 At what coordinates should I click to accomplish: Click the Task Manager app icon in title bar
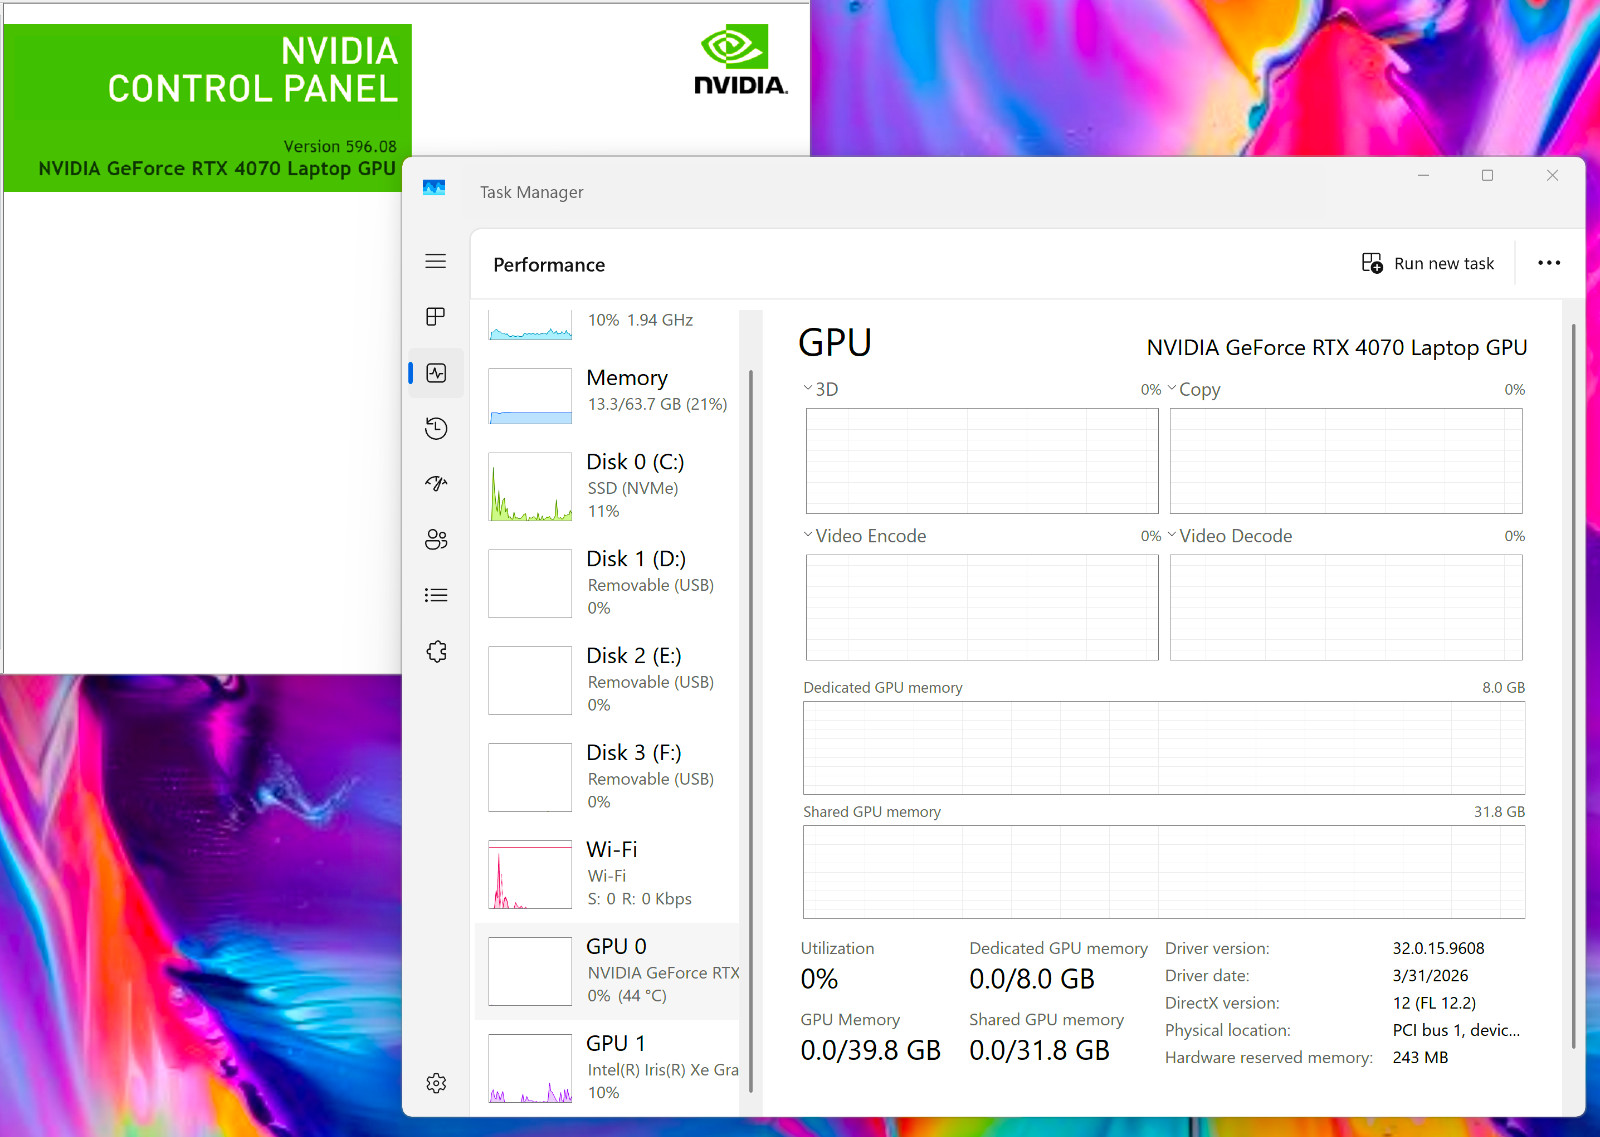coord(434,188)
